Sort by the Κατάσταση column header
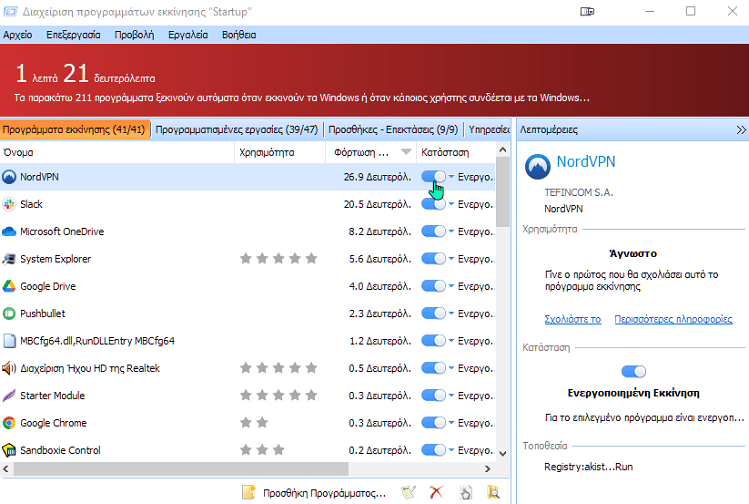Screen dimensions: 749x504 [456, 152]
